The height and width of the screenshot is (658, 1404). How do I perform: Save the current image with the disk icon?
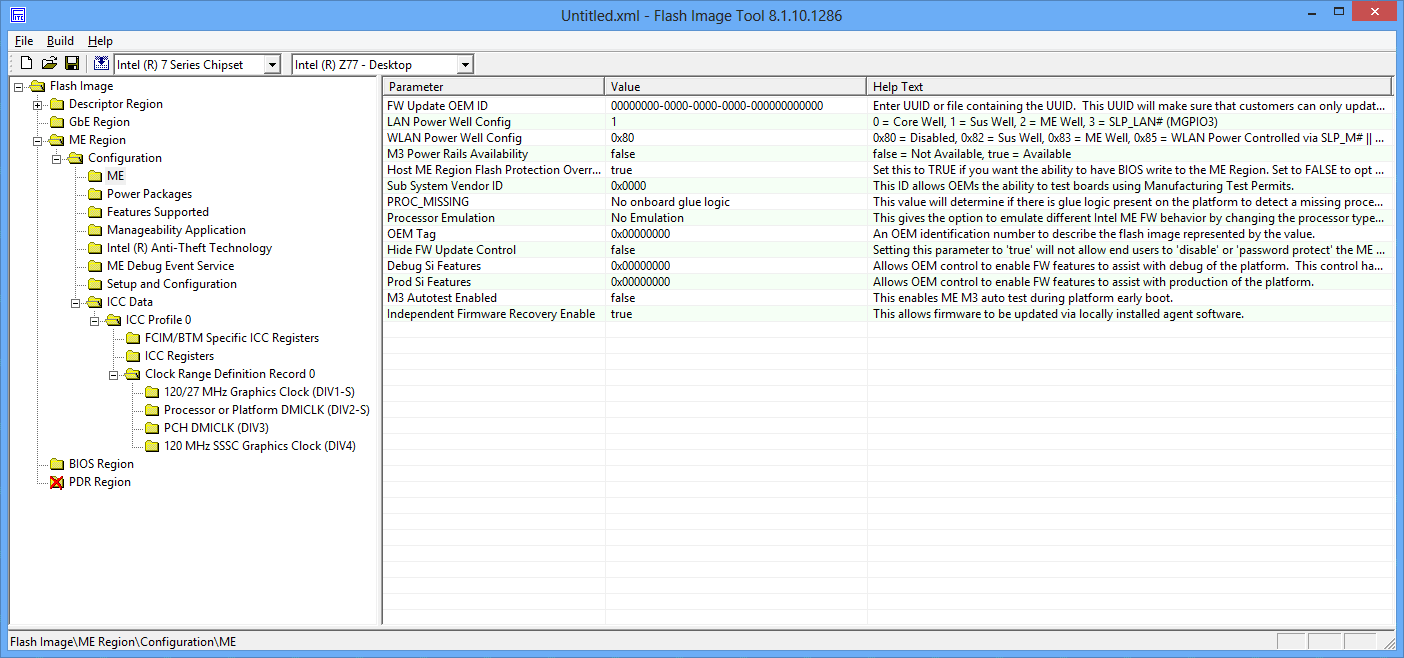[x=71, y=62]
